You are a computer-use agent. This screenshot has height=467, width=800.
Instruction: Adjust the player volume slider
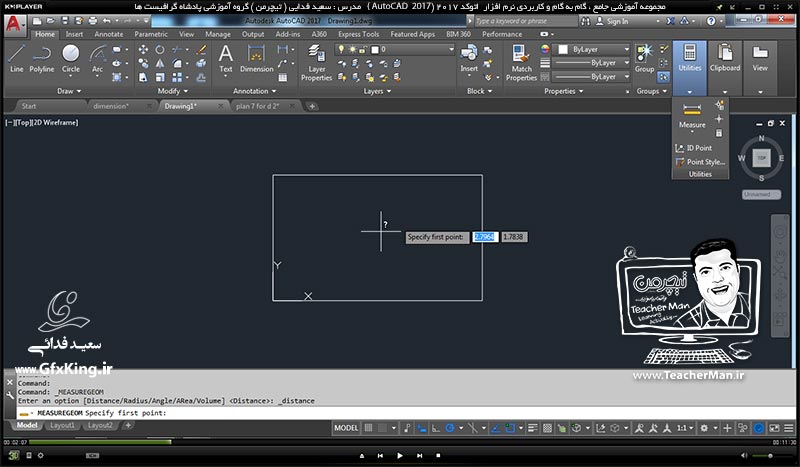tap(769, 455)
